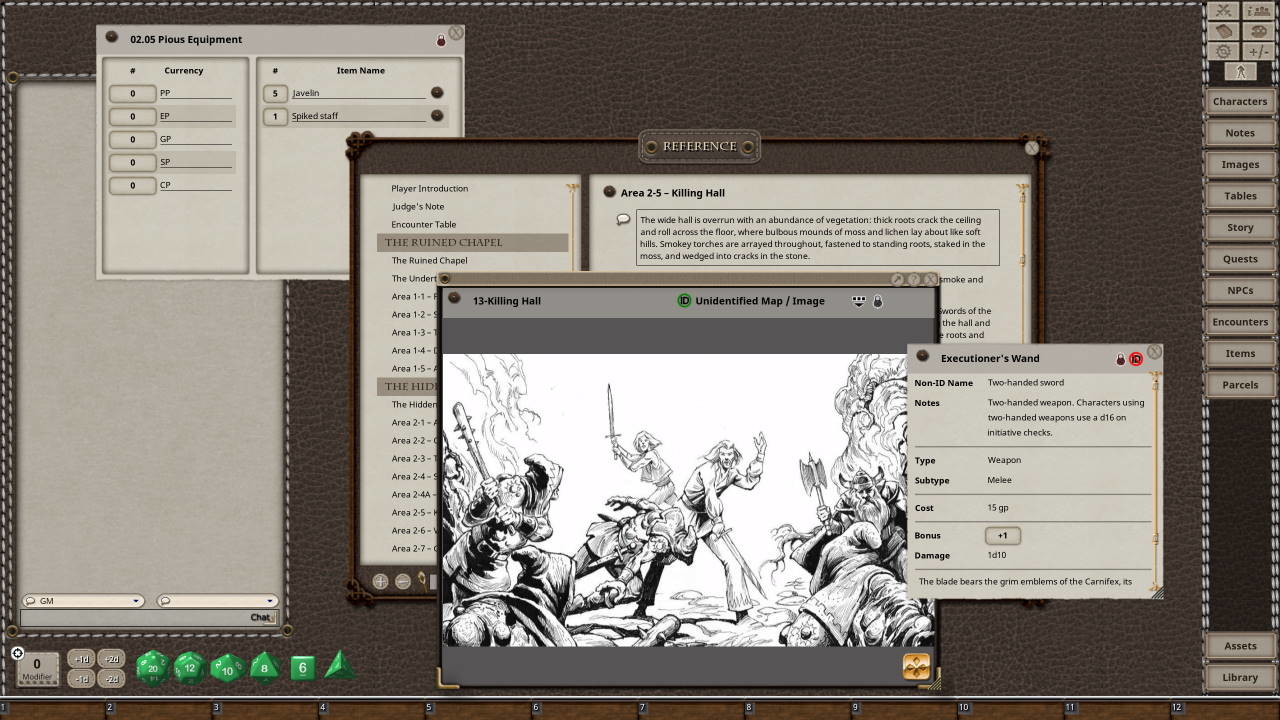Open the chat mode dropdown beside GM

tap(217, 601)
